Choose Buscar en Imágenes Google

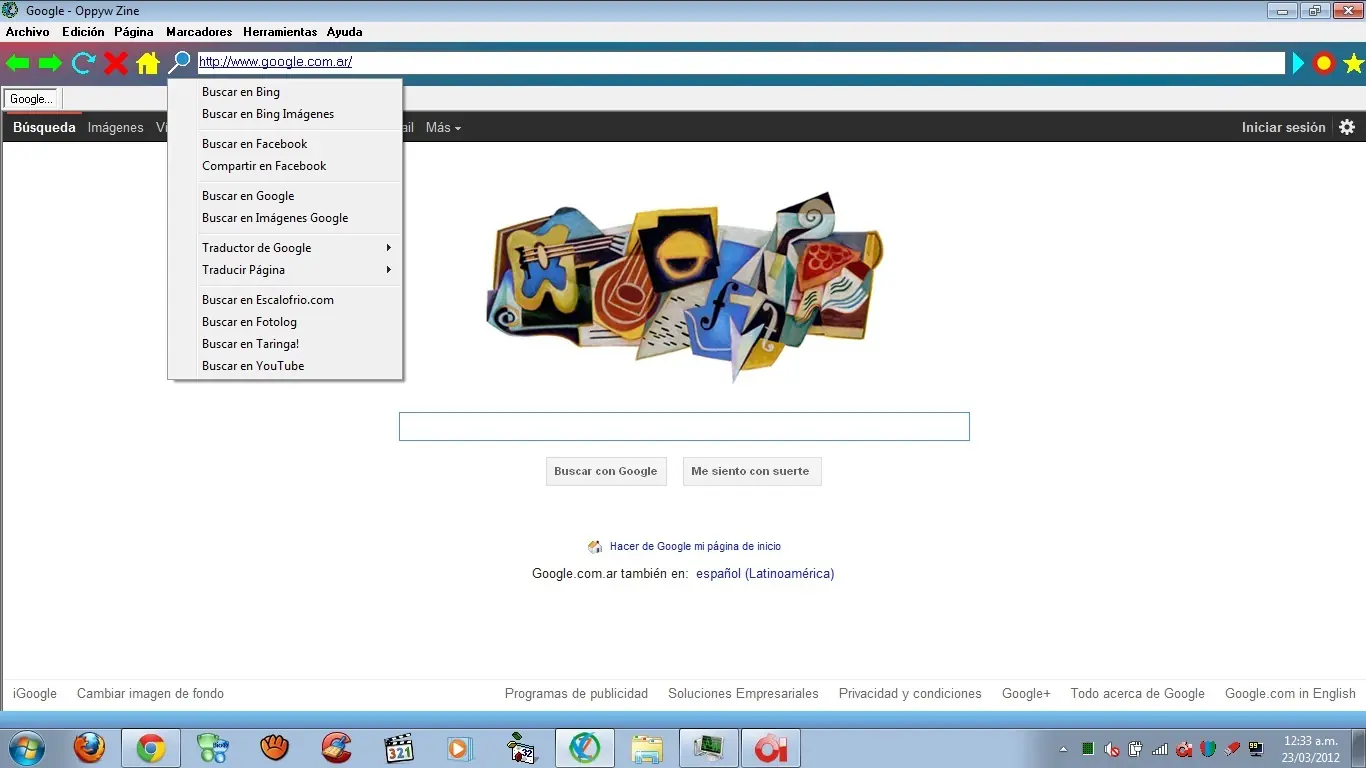click(x=285, y=218)
